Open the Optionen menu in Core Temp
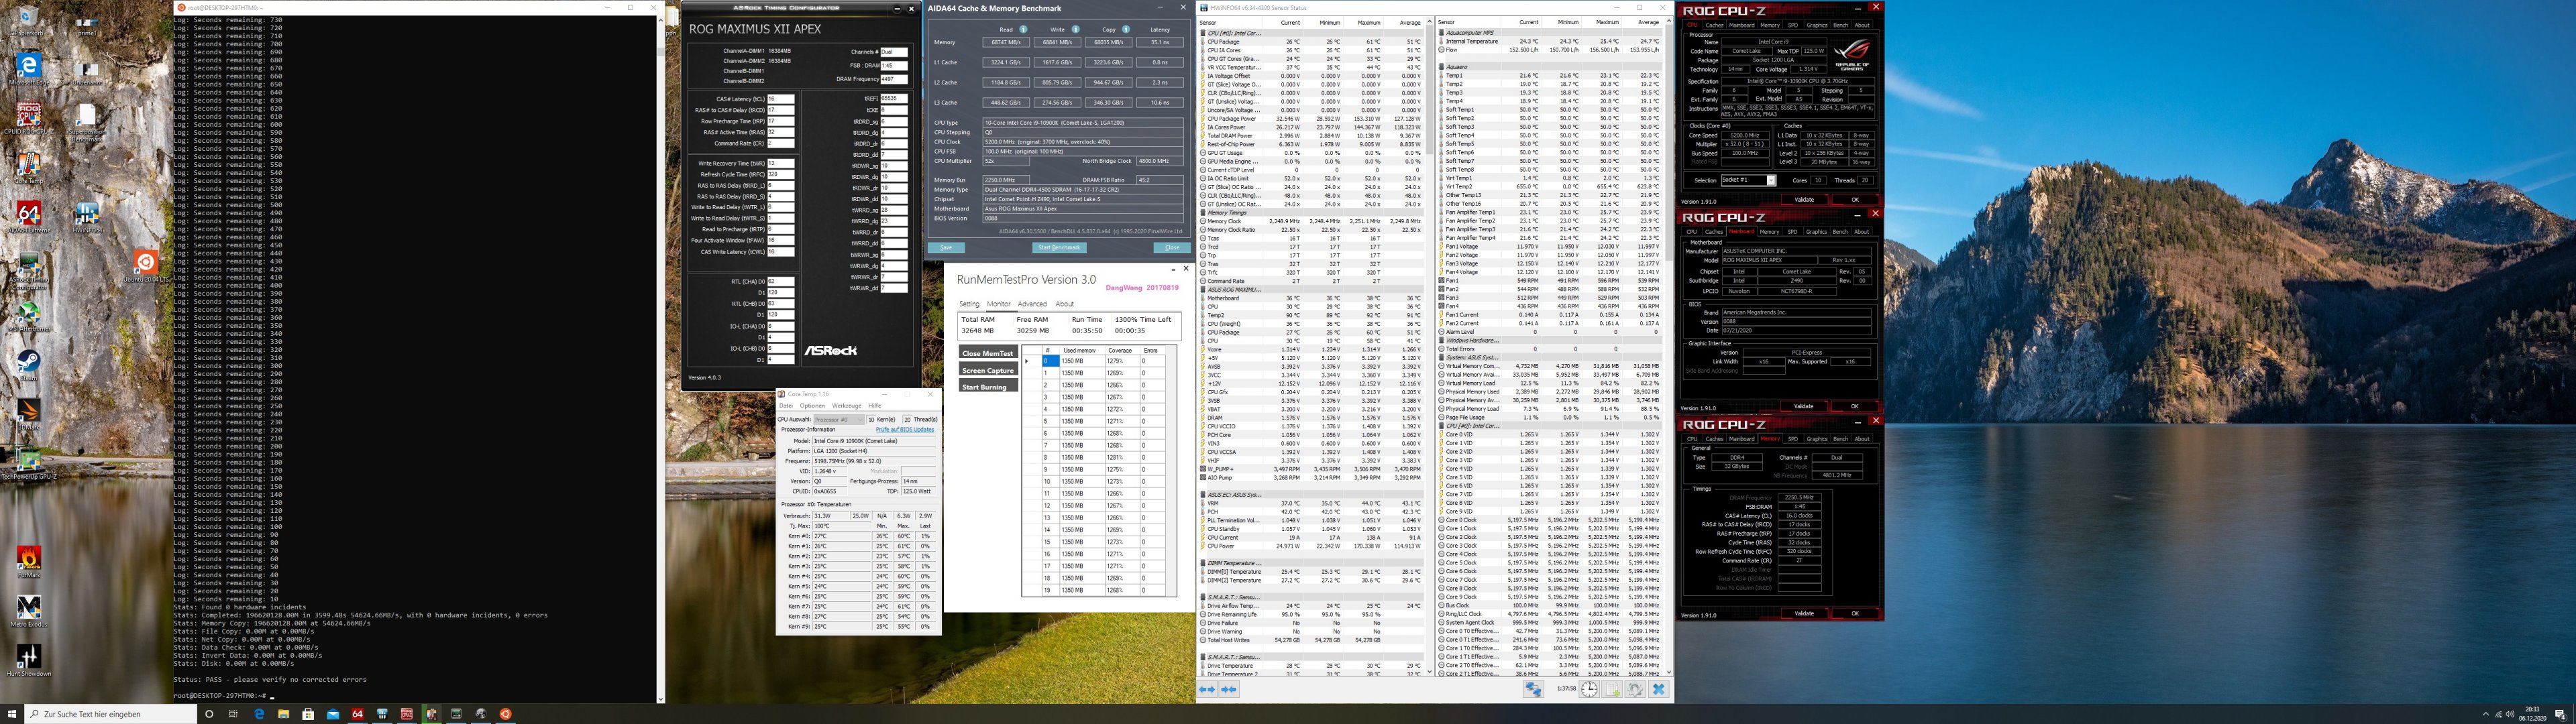 [812, 406]
